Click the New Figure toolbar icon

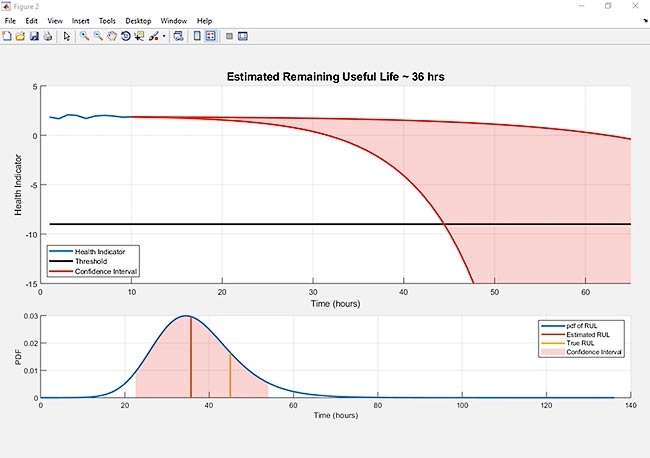click(7, 36)
